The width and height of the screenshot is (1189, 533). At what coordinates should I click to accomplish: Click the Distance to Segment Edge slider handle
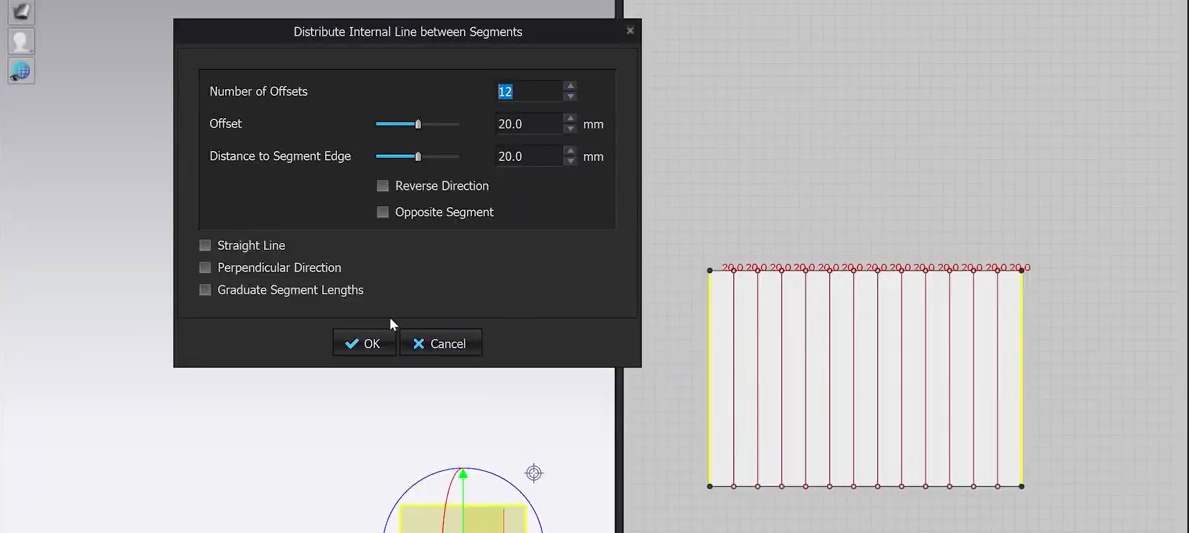click(418, 156)
